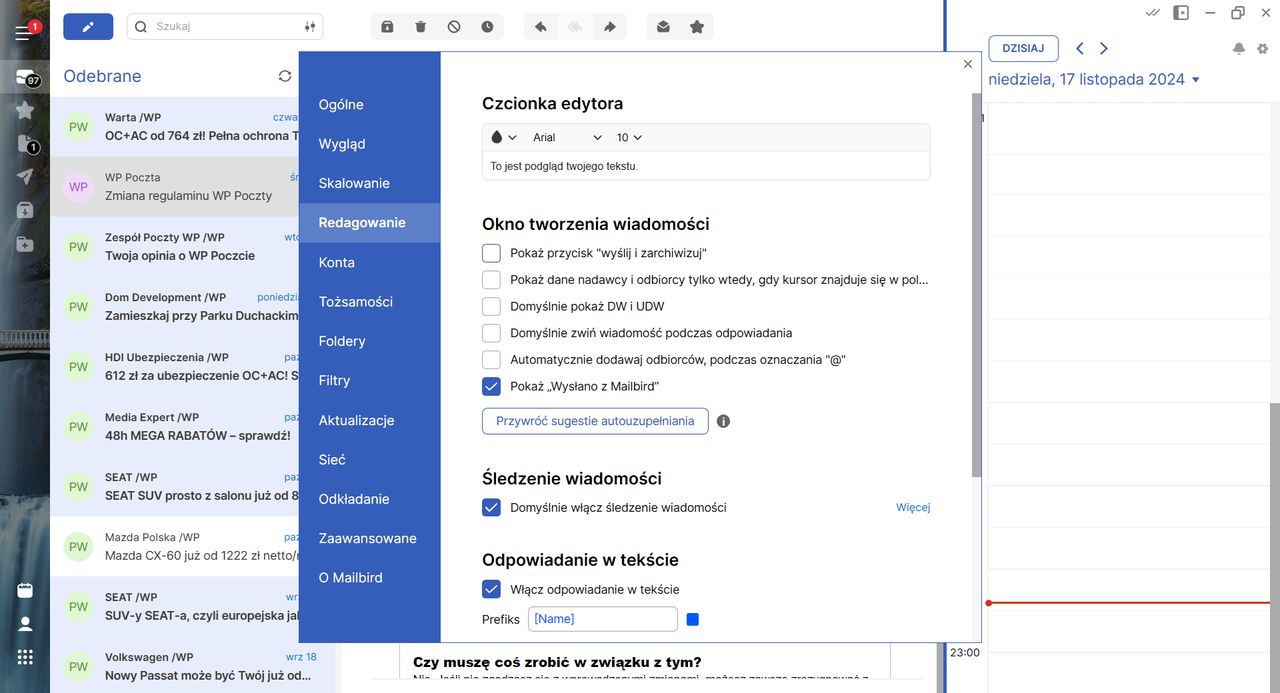
Task: Open sent folder paper plane icon
Action: click(25, 177)
